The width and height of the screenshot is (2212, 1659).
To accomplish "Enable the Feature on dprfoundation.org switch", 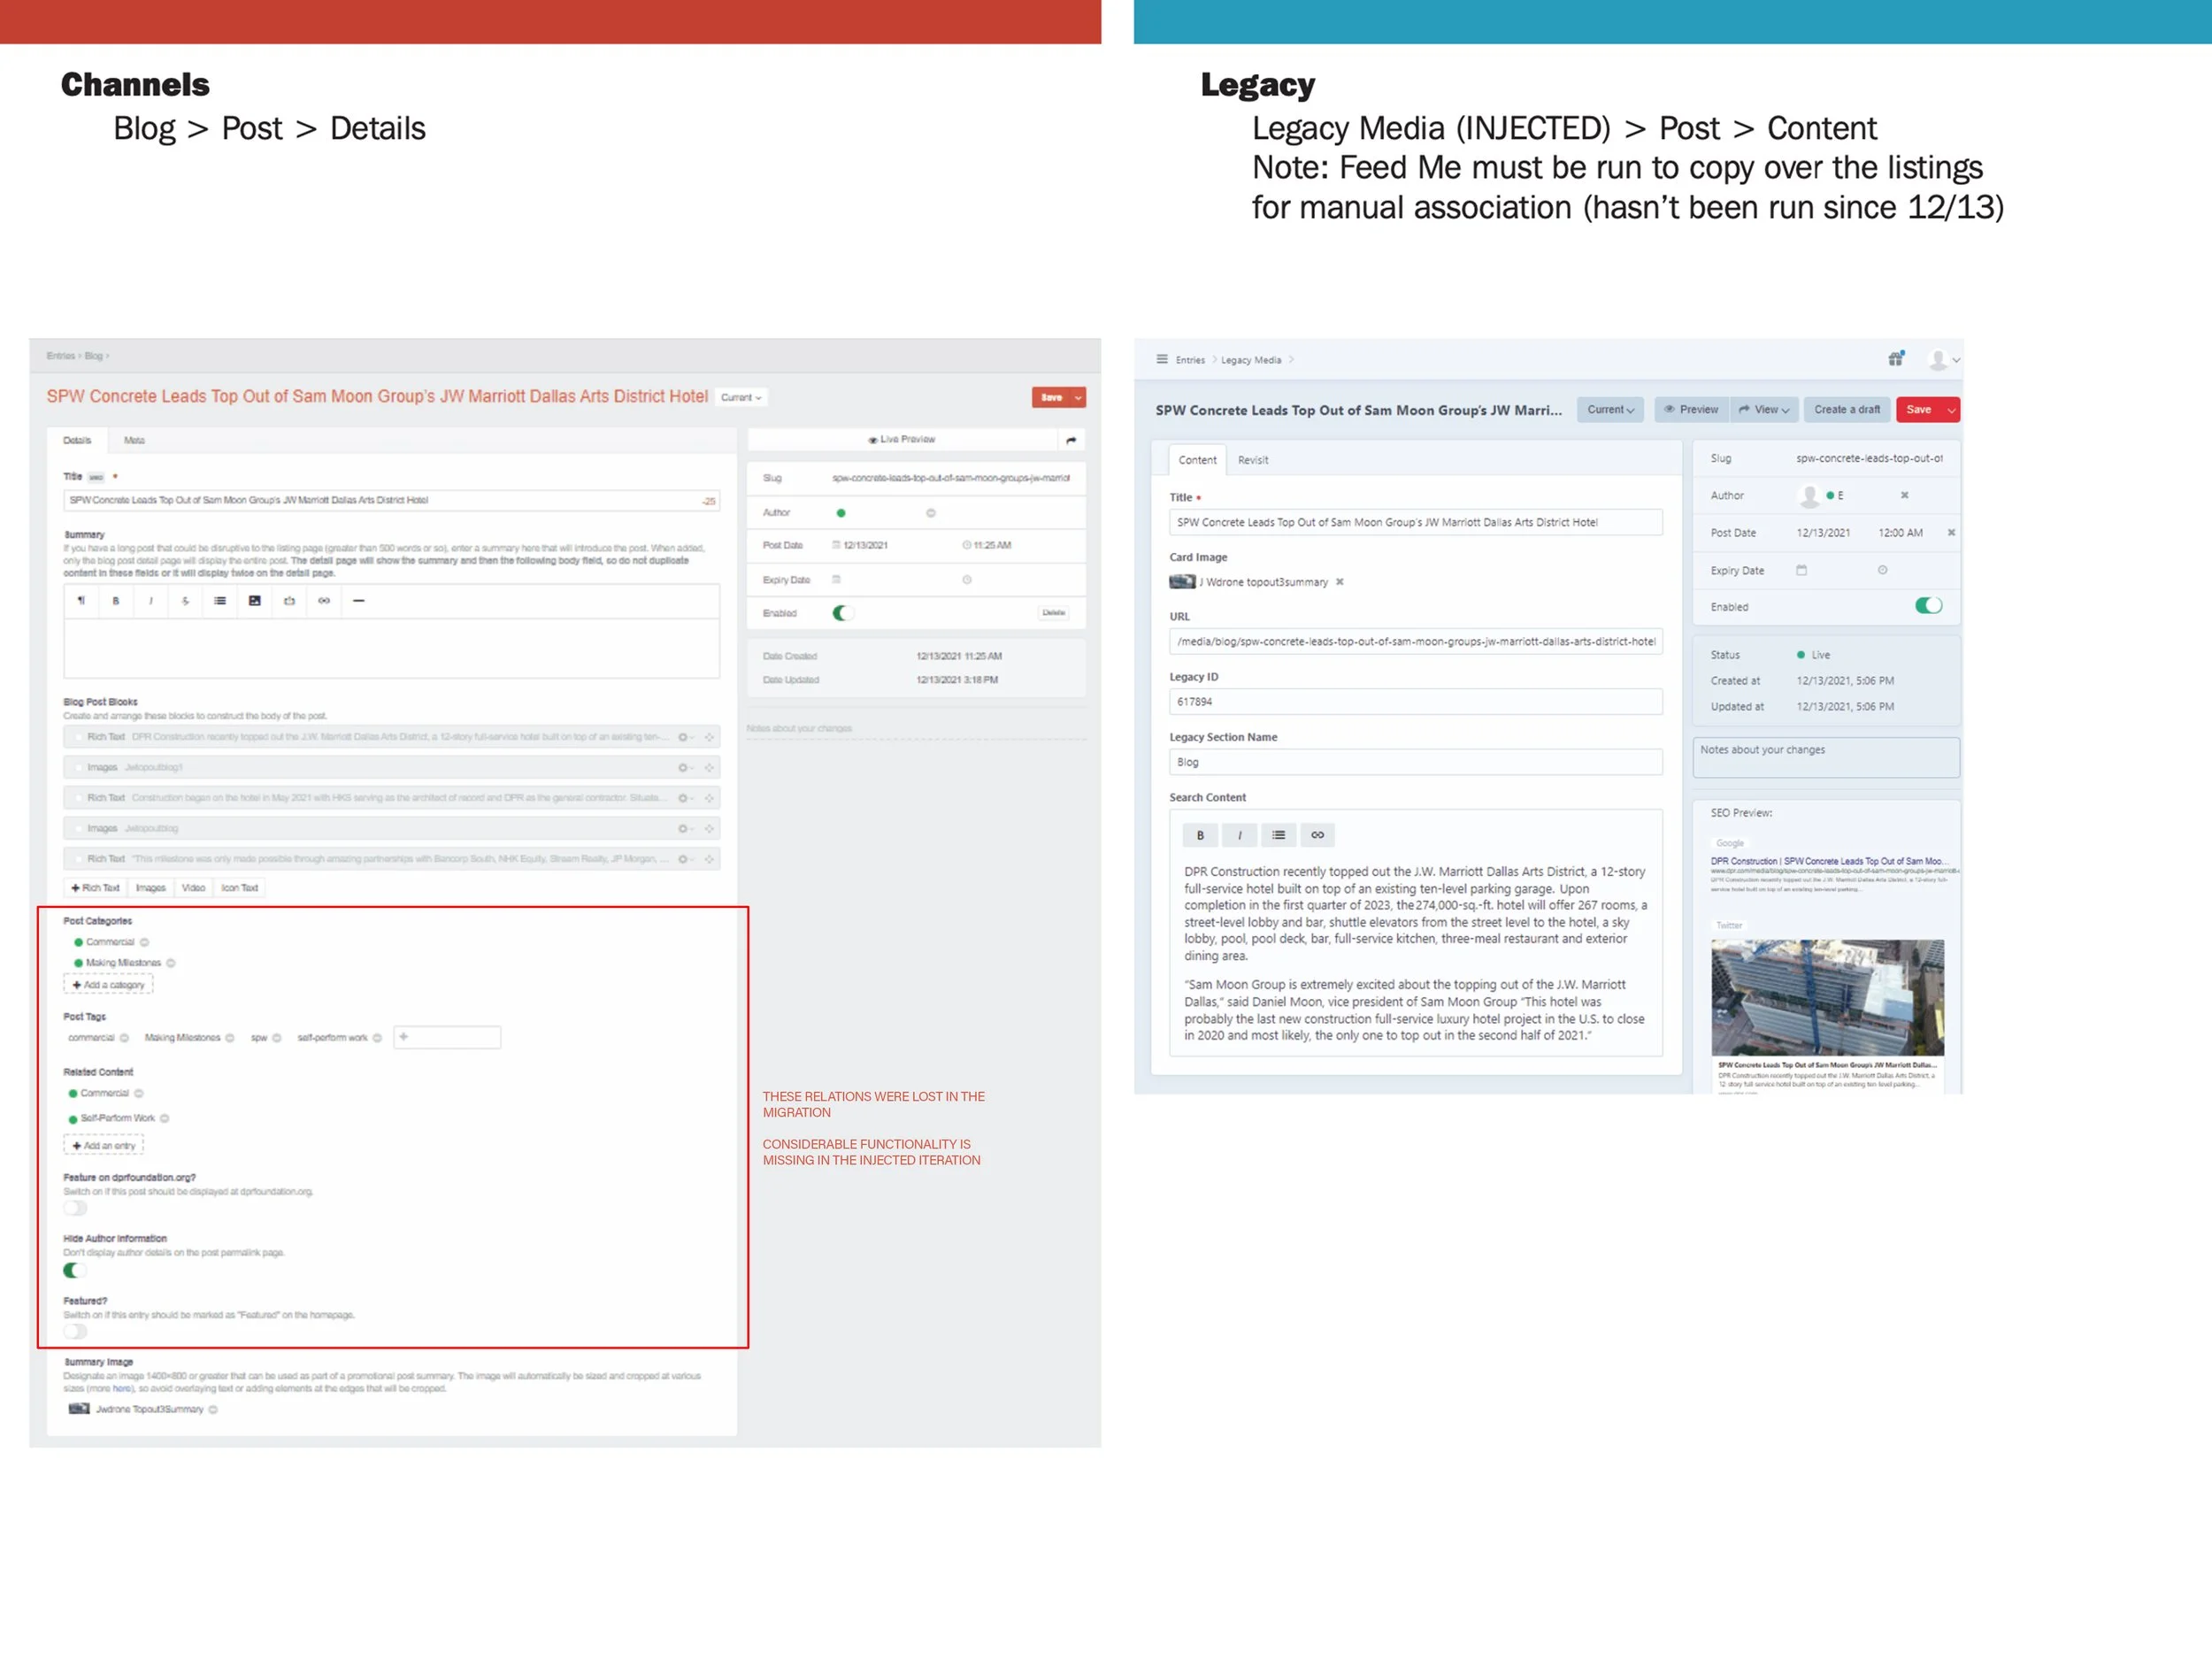I will pyautogui.click(x=74, y=1208).
